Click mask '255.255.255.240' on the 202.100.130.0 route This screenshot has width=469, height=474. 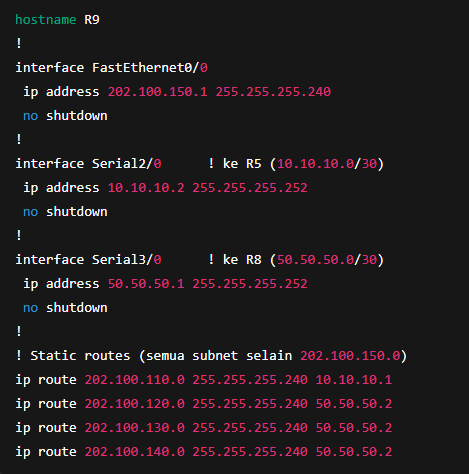point(250,428)
